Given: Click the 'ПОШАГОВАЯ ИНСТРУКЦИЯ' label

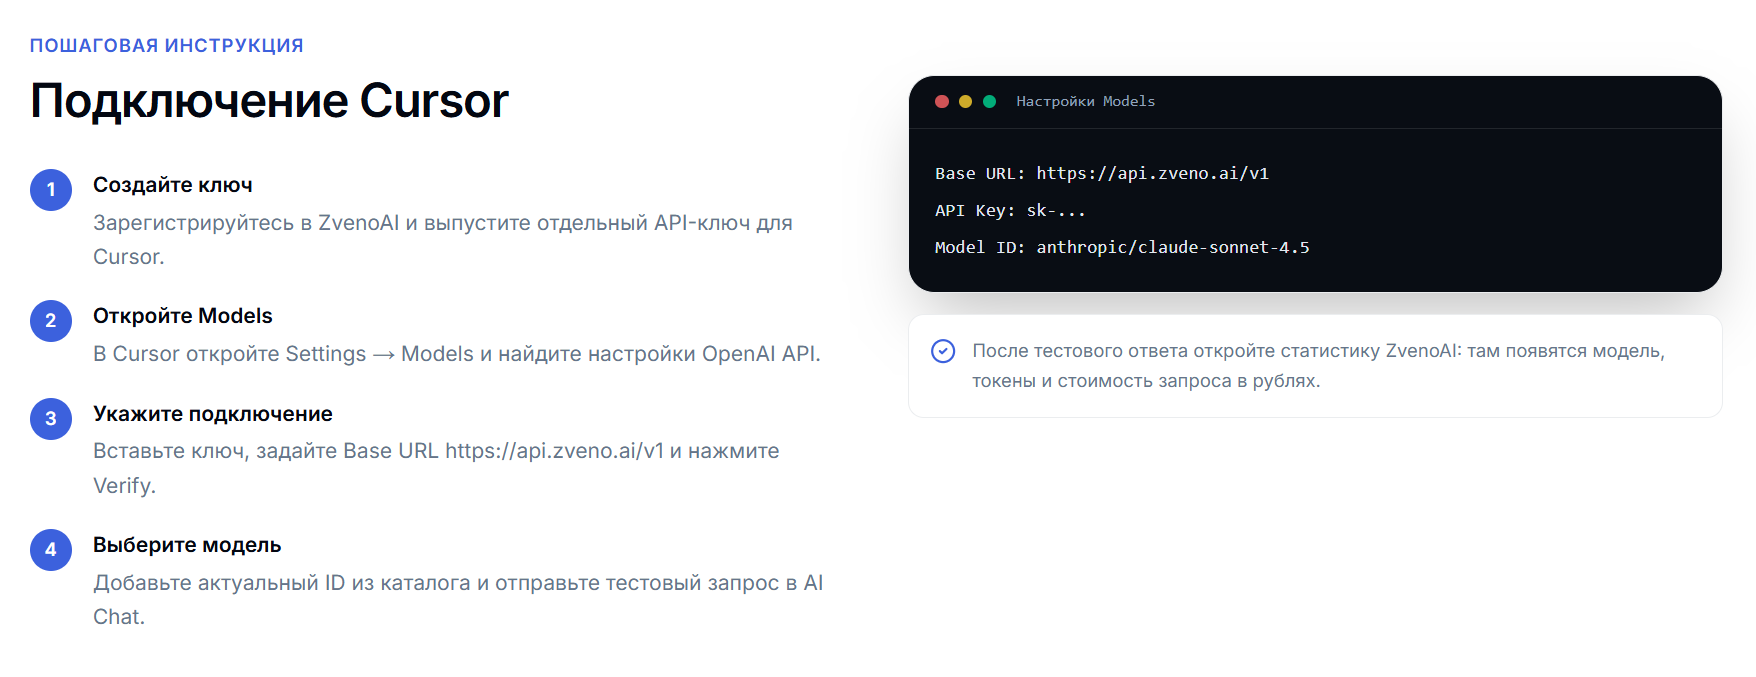Looking at the screenshot, I should 167,46.
